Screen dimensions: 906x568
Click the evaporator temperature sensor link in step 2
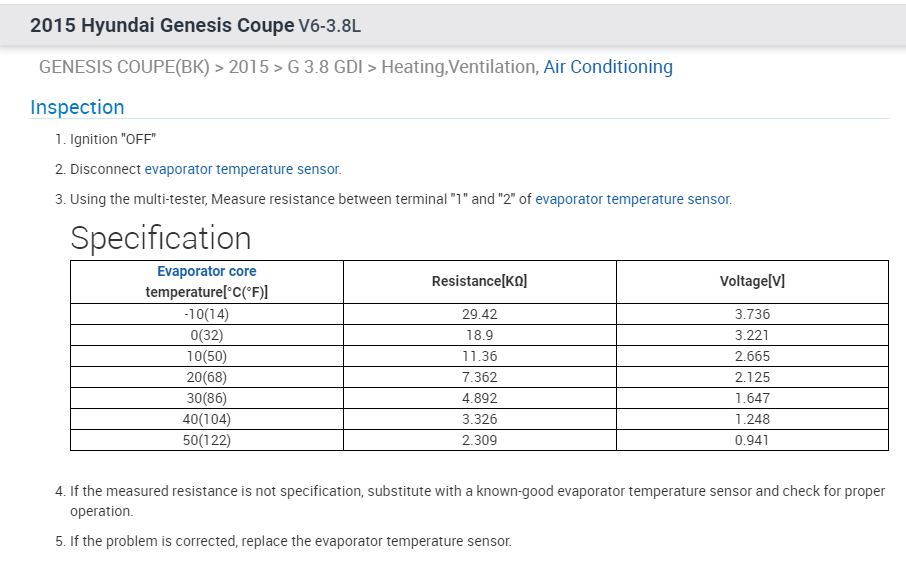(x=242, y=169)
